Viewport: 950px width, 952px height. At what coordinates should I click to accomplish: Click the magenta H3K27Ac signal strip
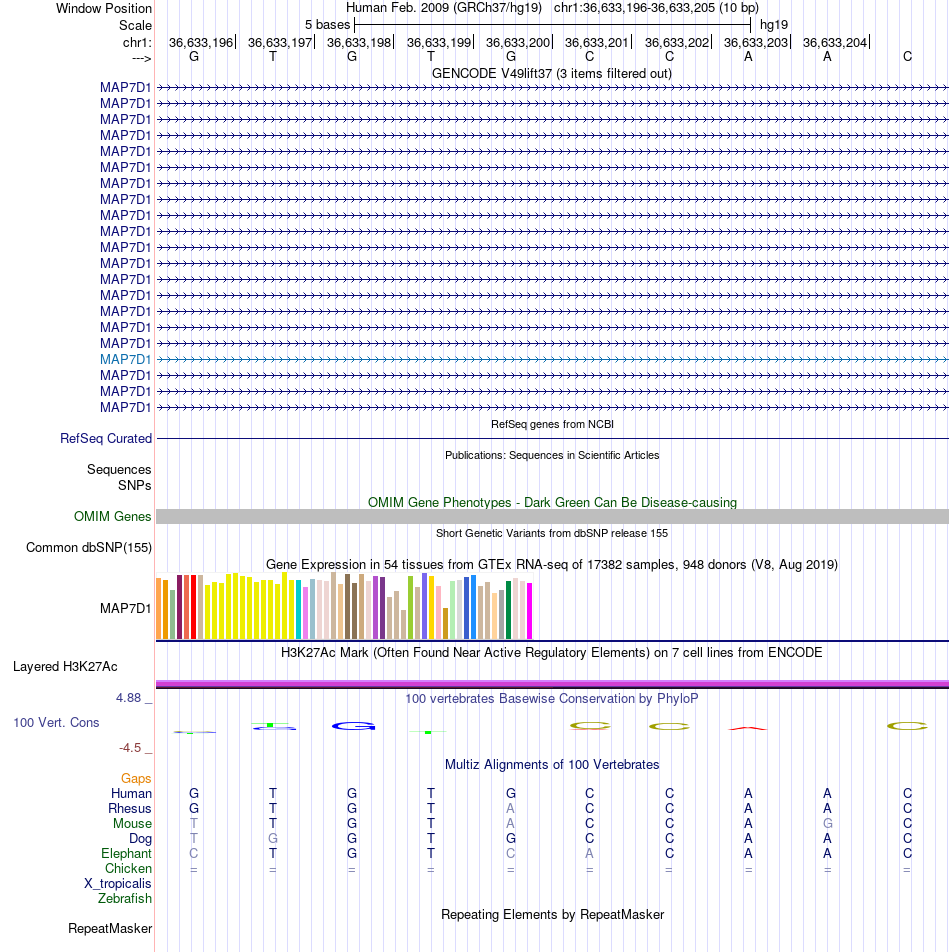point(552,684)
